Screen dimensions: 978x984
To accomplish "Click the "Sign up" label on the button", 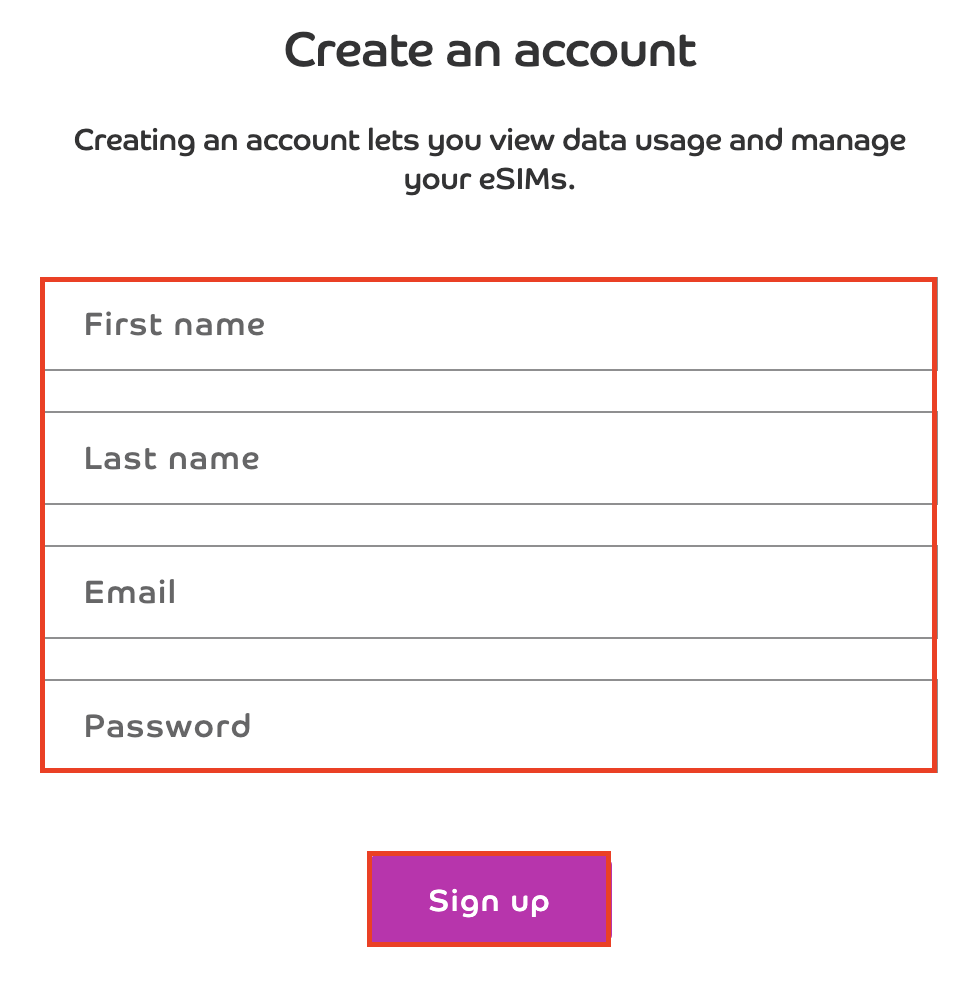I will [x=489, y=901].
